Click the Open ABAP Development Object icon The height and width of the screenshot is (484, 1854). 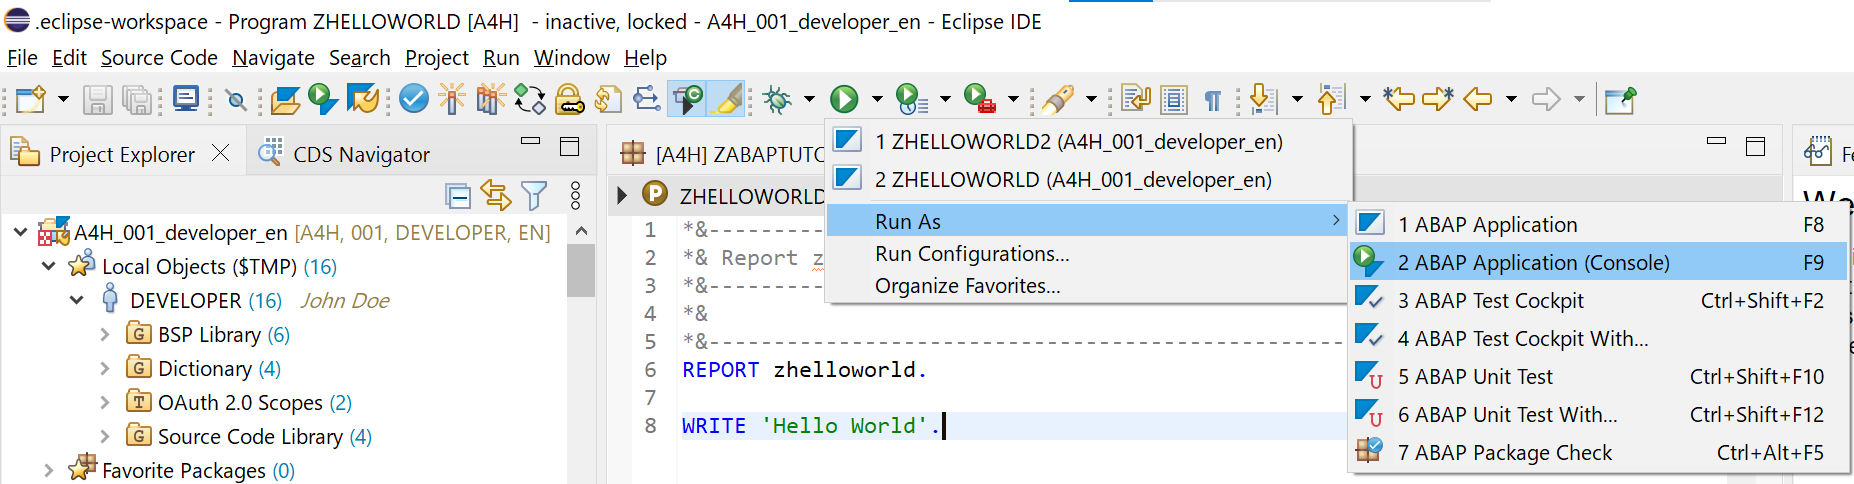point(285,99)
